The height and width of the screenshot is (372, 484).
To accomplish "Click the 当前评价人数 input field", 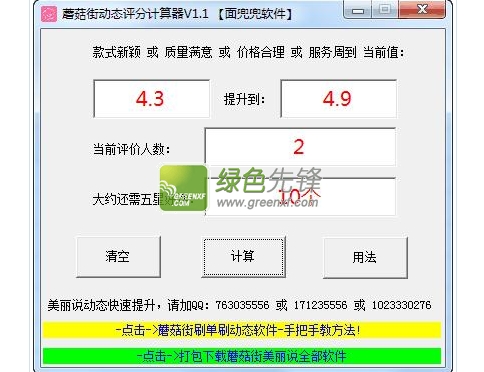I will (300, 147).
